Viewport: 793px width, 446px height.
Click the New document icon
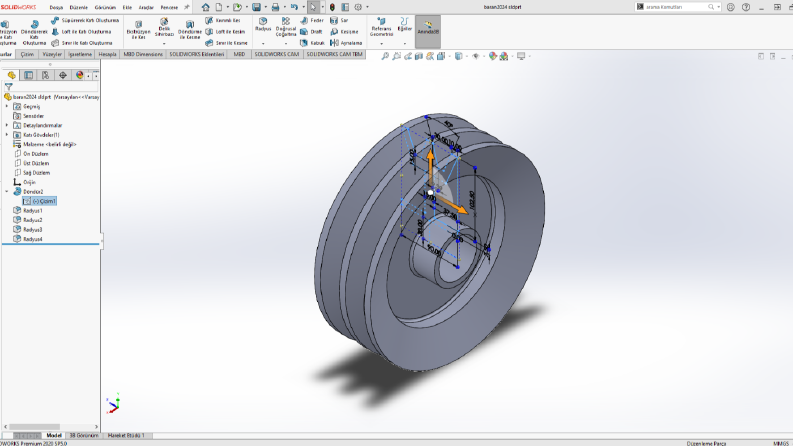click(219, 7)
